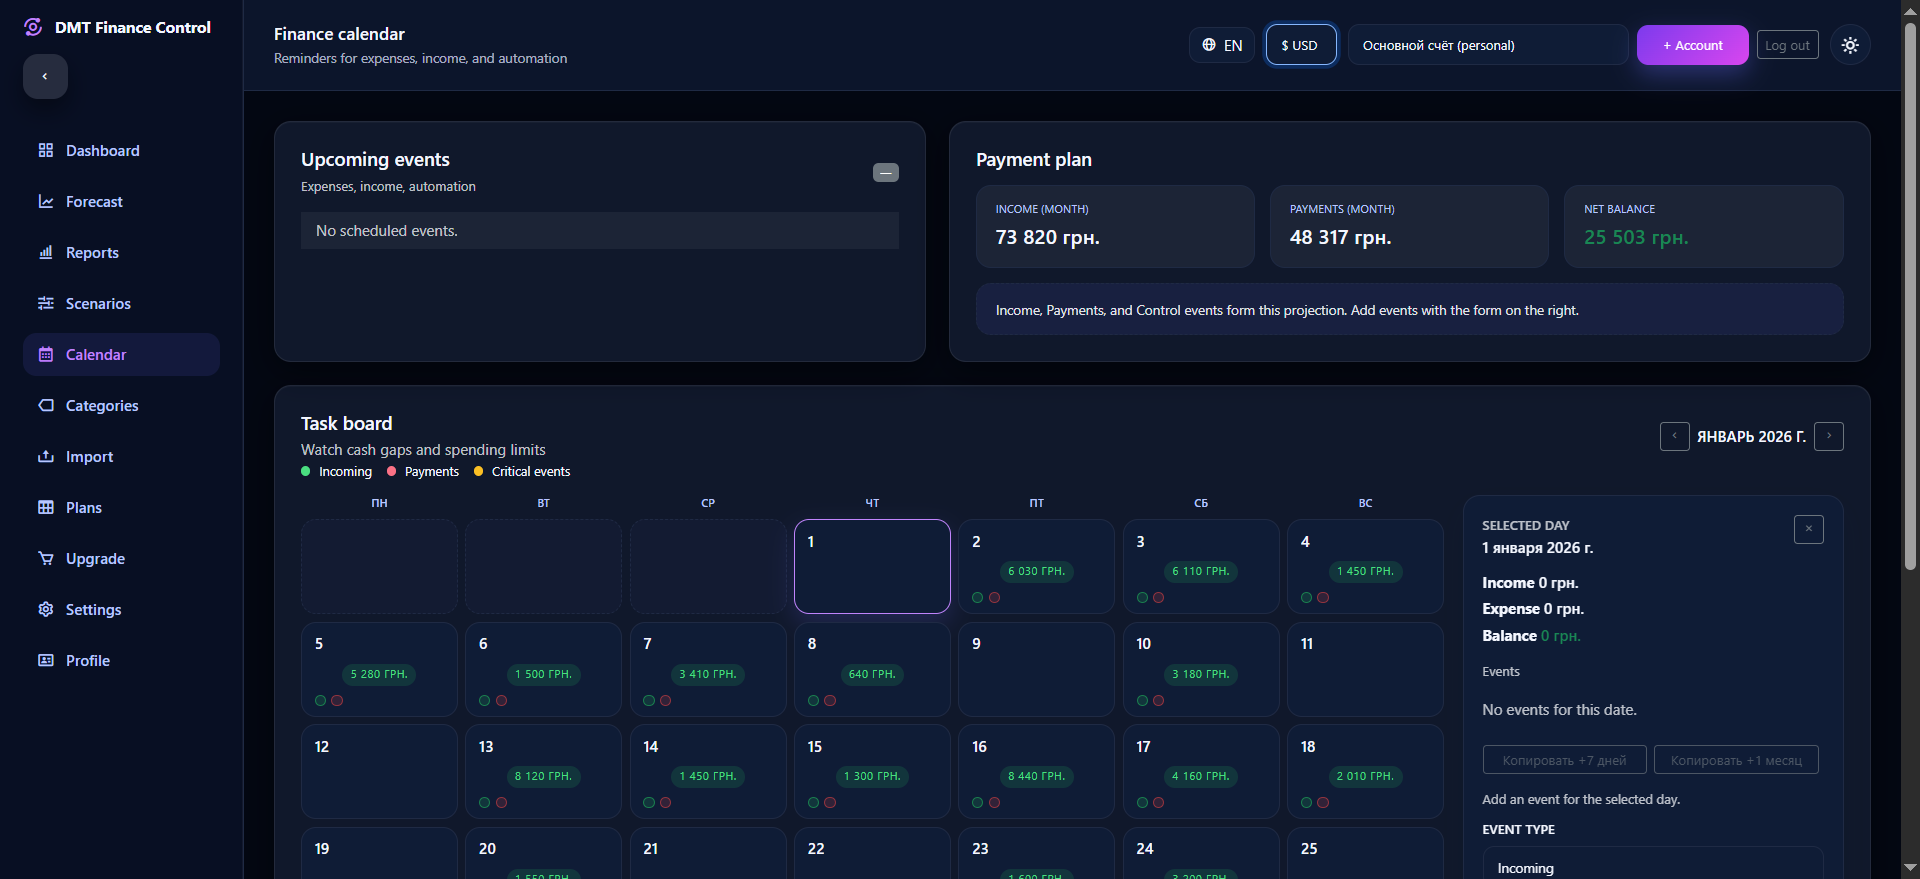Click the Income (Month) 73 820 грн. value
The width and height of the screenshot is (1920, 879).
[1047, 237]
